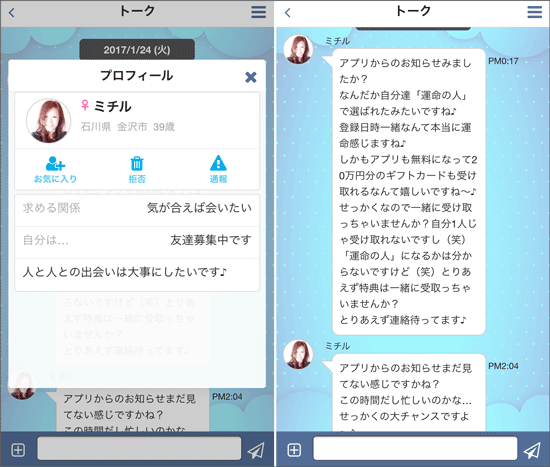Open hamburger menu in left talk screen
This screenshot has width=550, height=467.
[258, 12]
